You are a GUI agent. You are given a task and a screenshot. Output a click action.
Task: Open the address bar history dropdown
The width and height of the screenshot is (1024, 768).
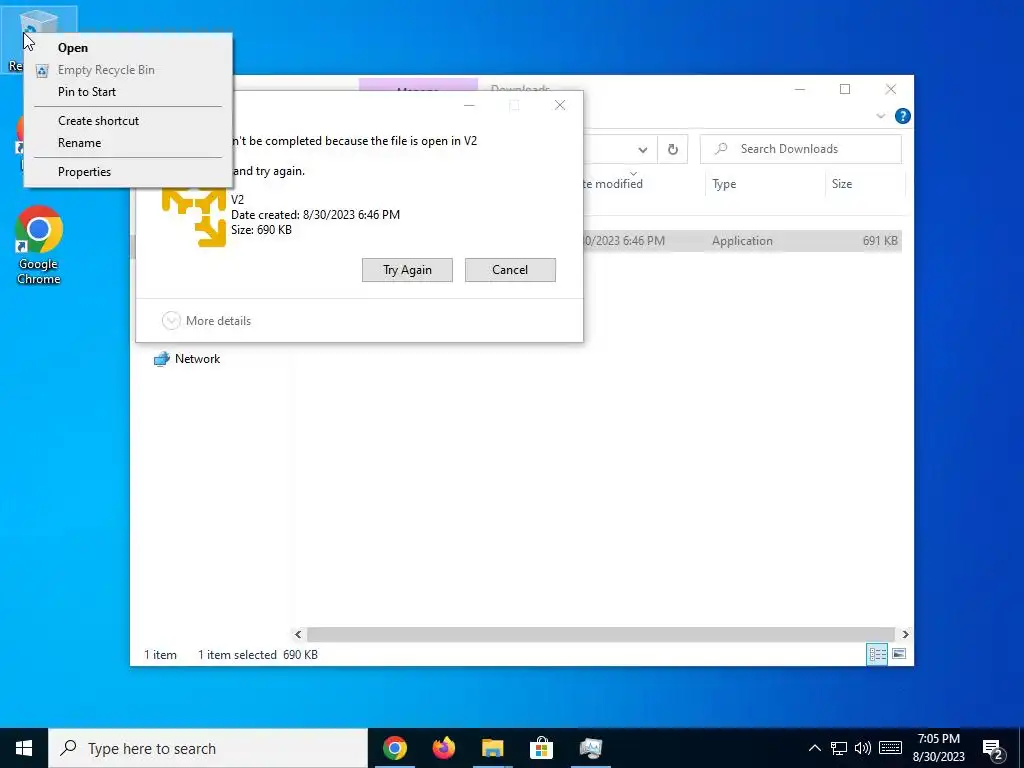click(643, 150)
